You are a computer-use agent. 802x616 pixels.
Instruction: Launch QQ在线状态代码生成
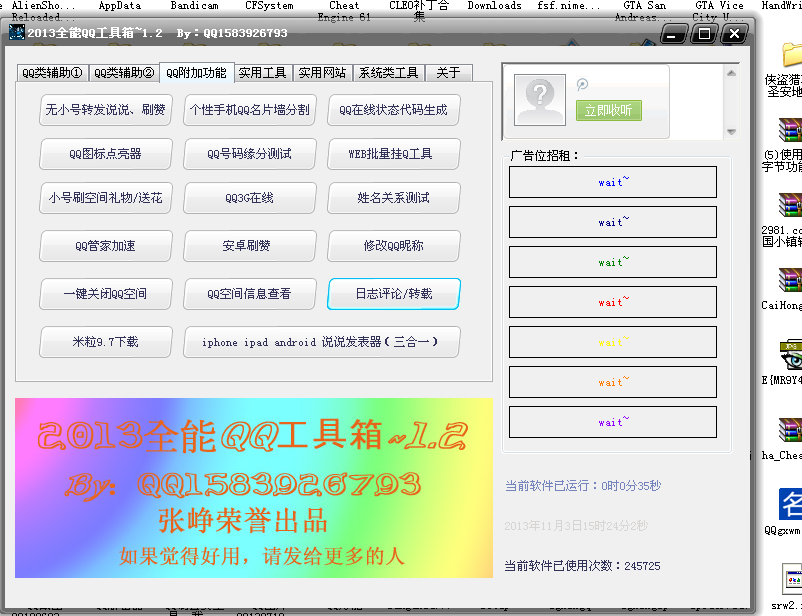393,109
